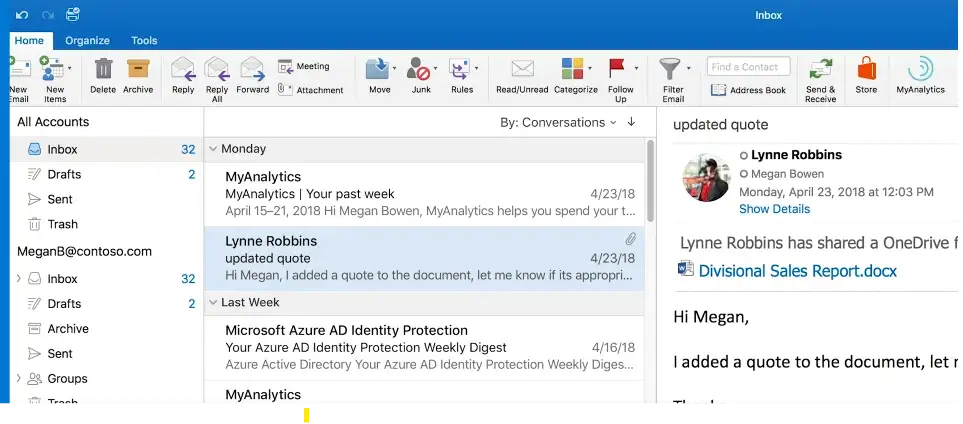The height and width of the screenshot is (424, 963).
Task: Open the Store from the ribbon
Action: [x=866, y=70]
